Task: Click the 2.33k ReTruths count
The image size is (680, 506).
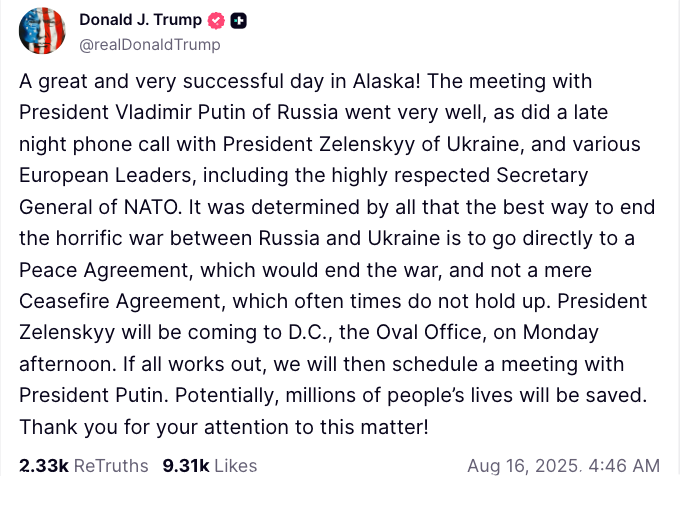Action: 43,466
